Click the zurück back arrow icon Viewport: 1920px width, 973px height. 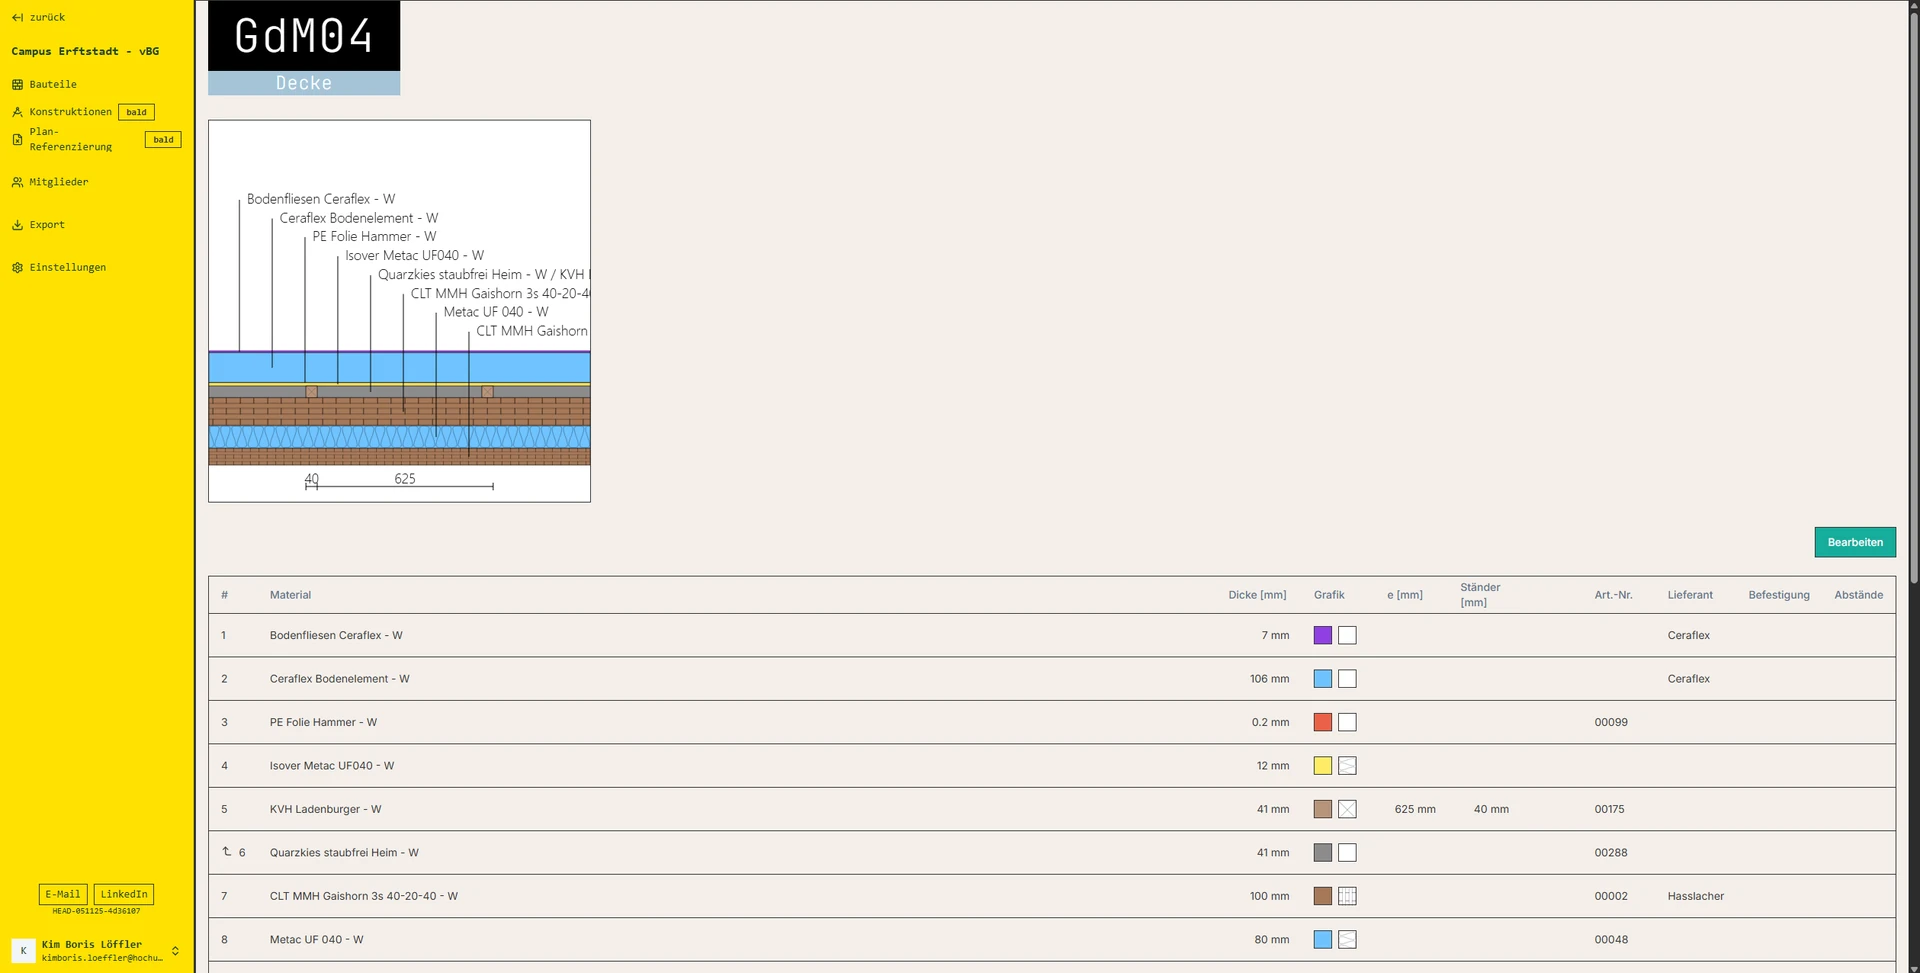point(17,17)
